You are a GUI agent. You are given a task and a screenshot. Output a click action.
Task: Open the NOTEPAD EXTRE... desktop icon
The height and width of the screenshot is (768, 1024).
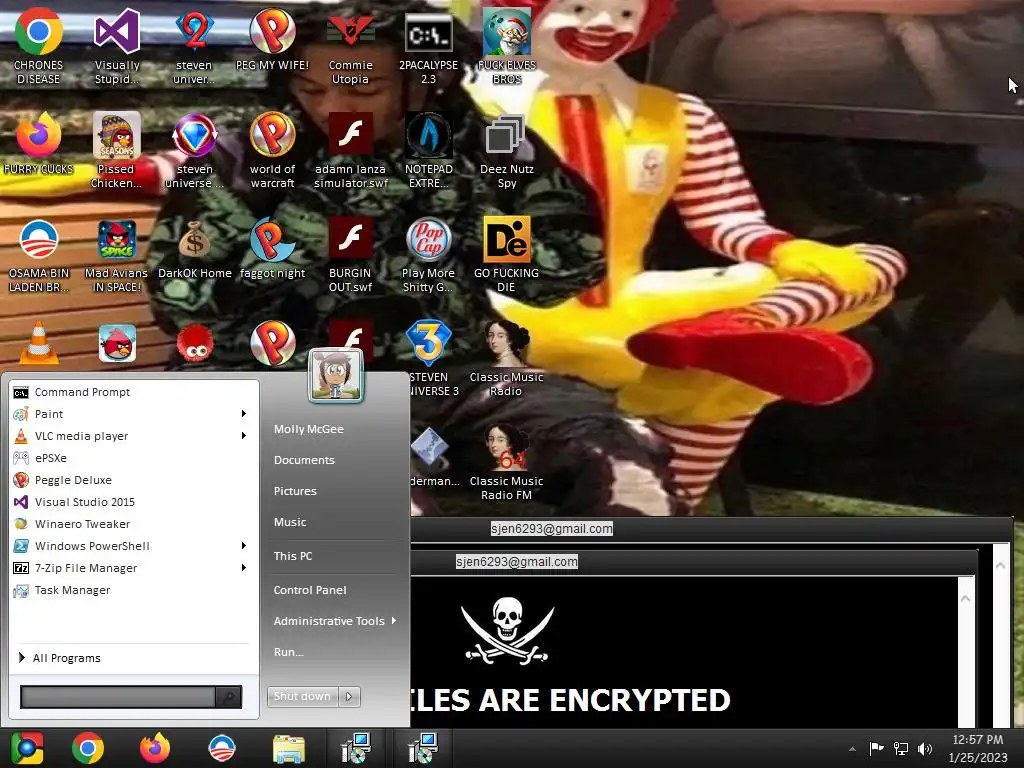428,150
